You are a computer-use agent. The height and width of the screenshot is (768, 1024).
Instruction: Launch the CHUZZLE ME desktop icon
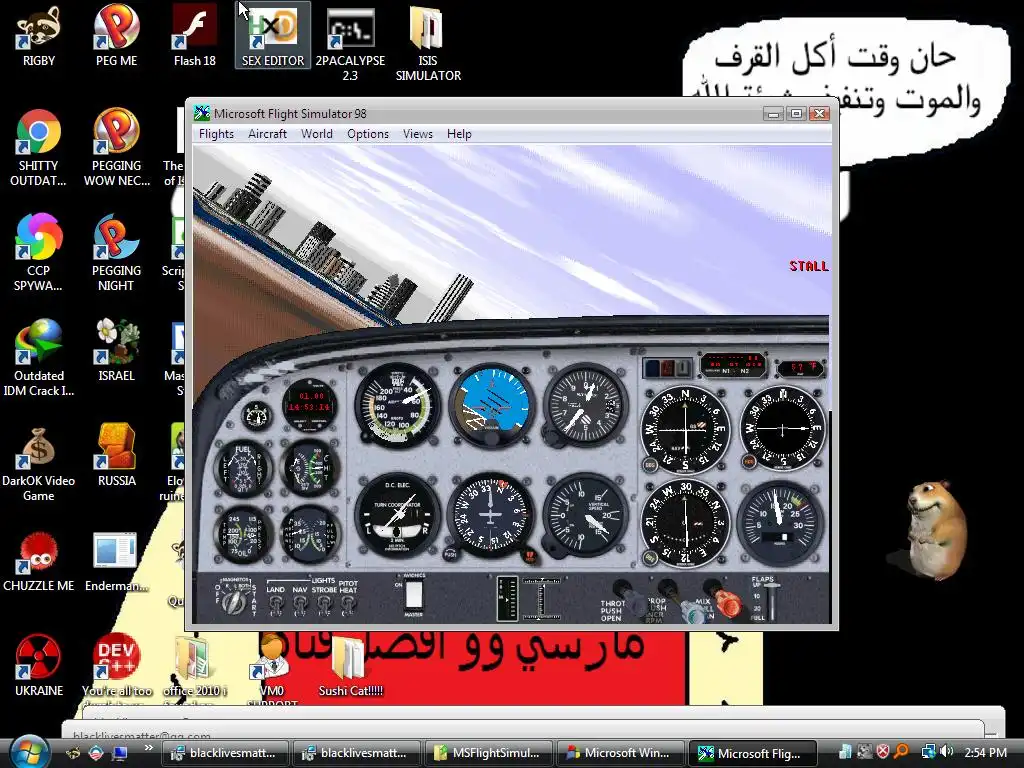point(39,562)
